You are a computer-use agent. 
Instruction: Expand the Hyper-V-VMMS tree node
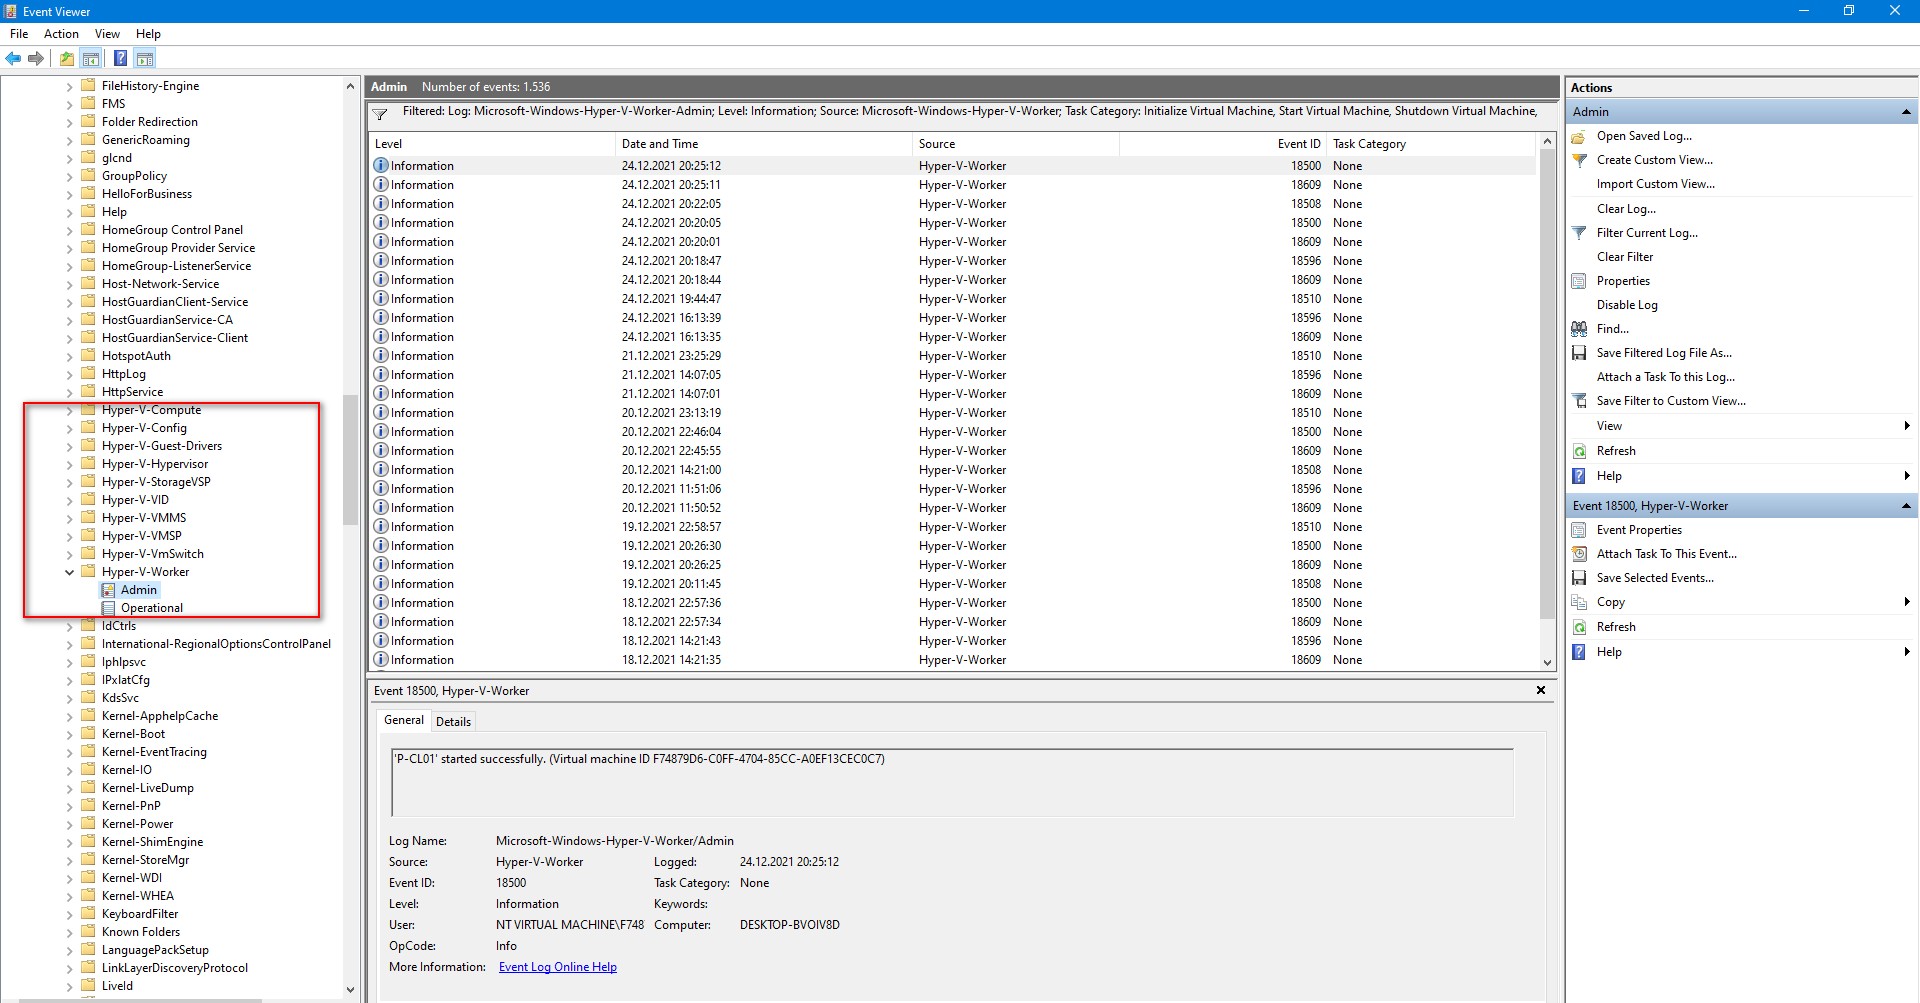tap(70, 518)
